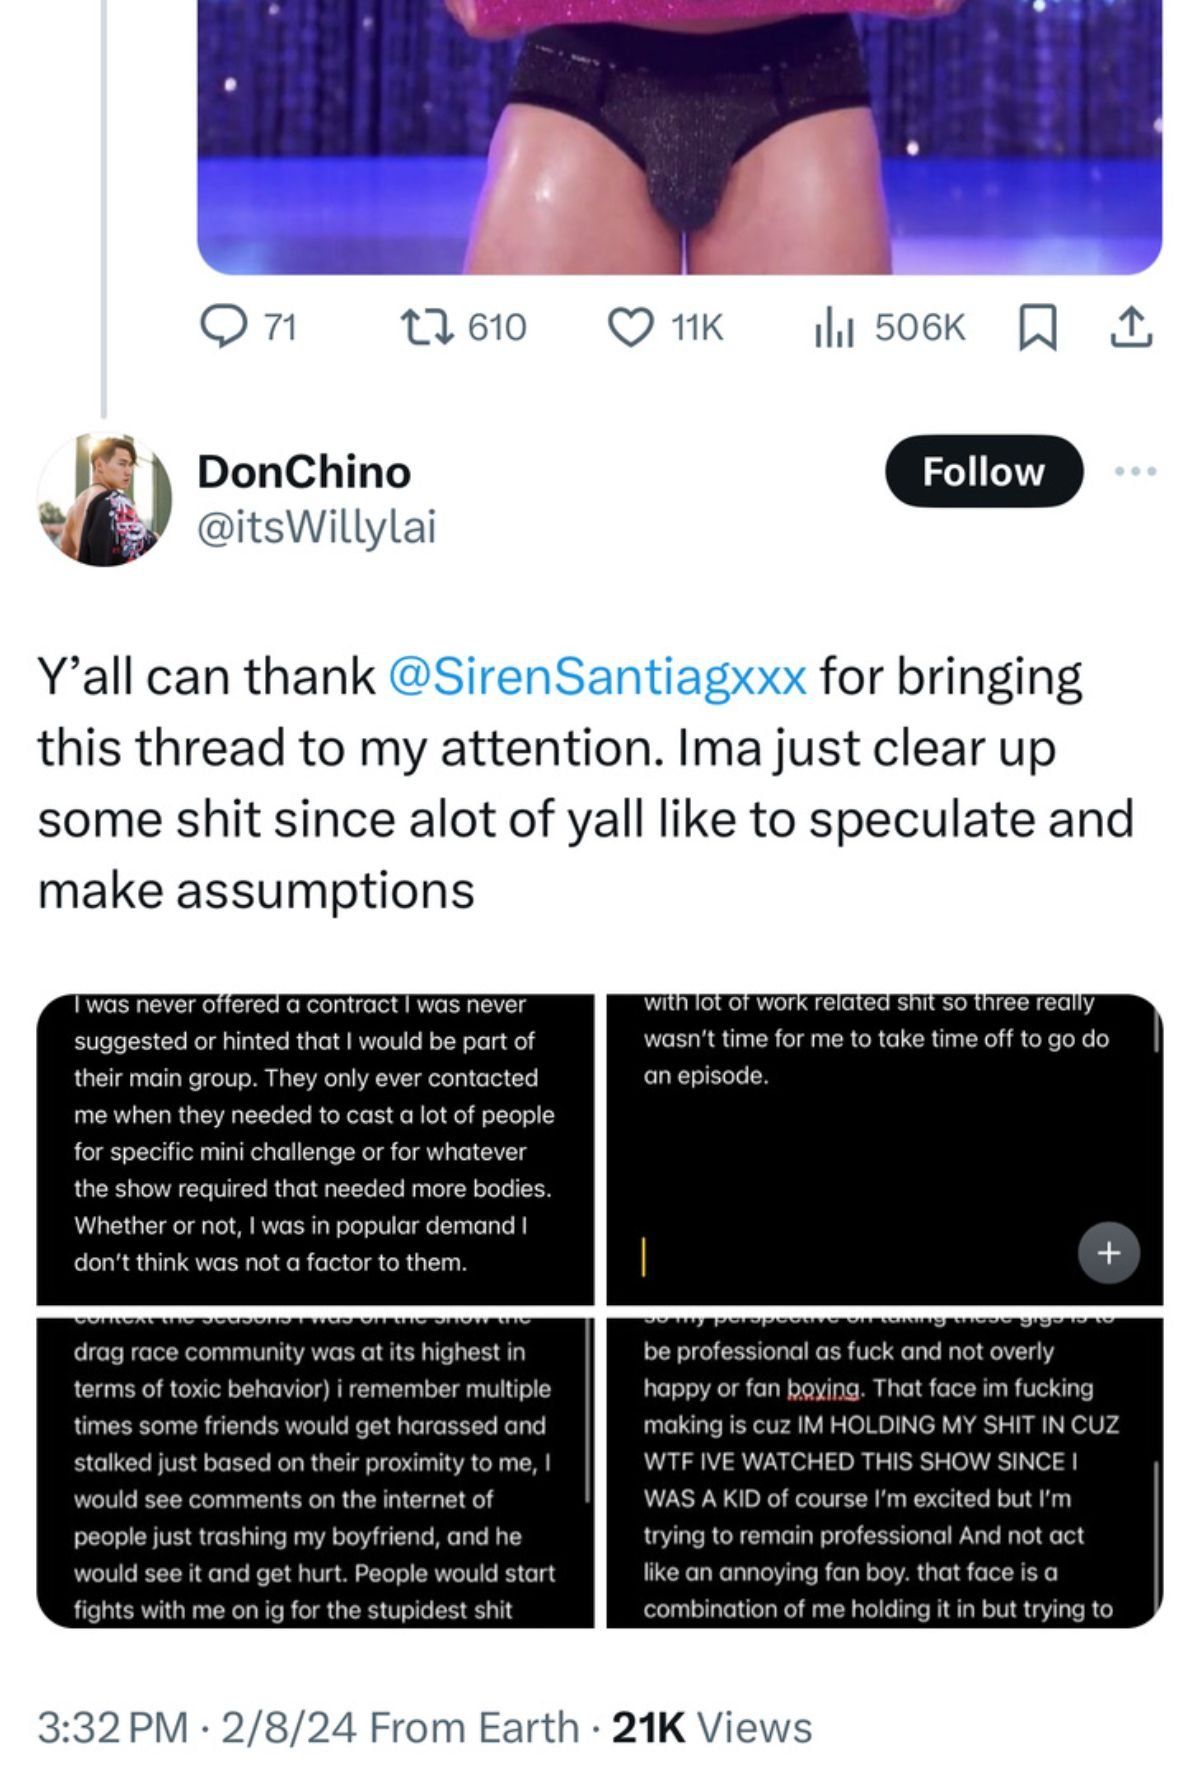This screenshot has width=1200, height=1780.
Task: Open third screenshot about drag race community
Action: pyautogui.click(x=315, y=1472)
